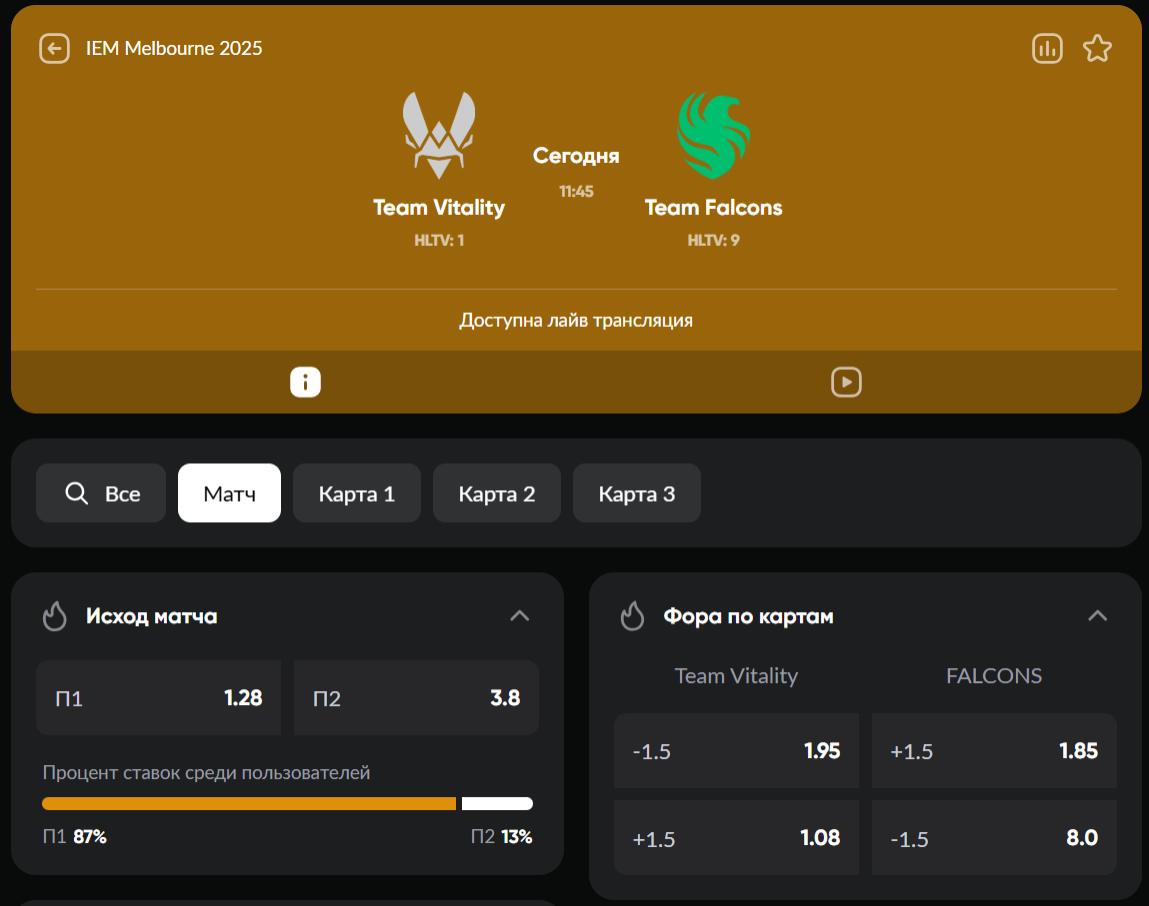The height and width of the screenshot is (906, 1149).
Task: Open search in Все filter
Action: click(x=101, y=493)
